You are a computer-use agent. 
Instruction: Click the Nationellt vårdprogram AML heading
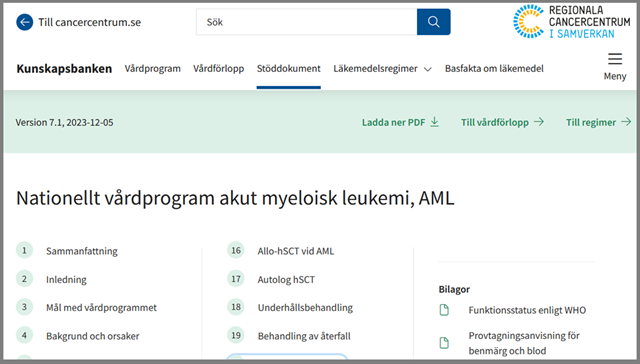(x=235, y=198)
